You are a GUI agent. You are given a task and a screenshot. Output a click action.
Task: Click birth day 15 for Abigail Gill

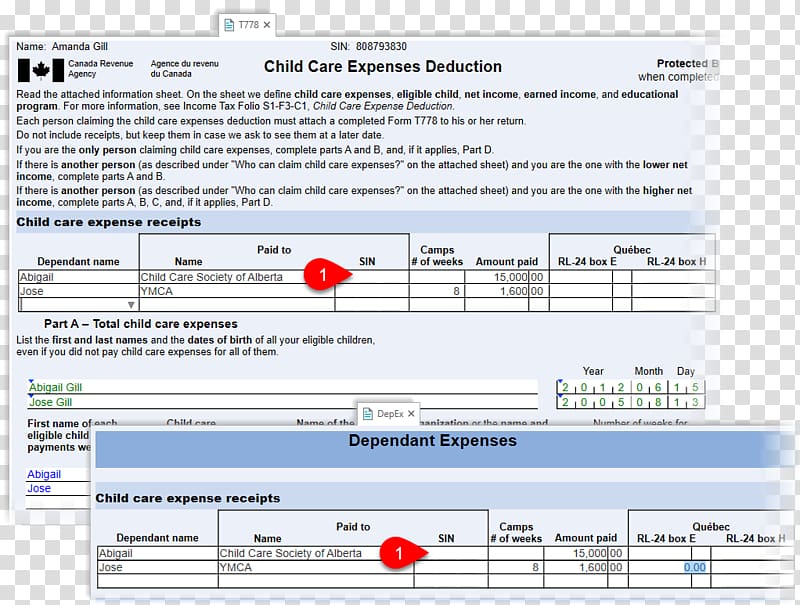(x=686, y=387)
